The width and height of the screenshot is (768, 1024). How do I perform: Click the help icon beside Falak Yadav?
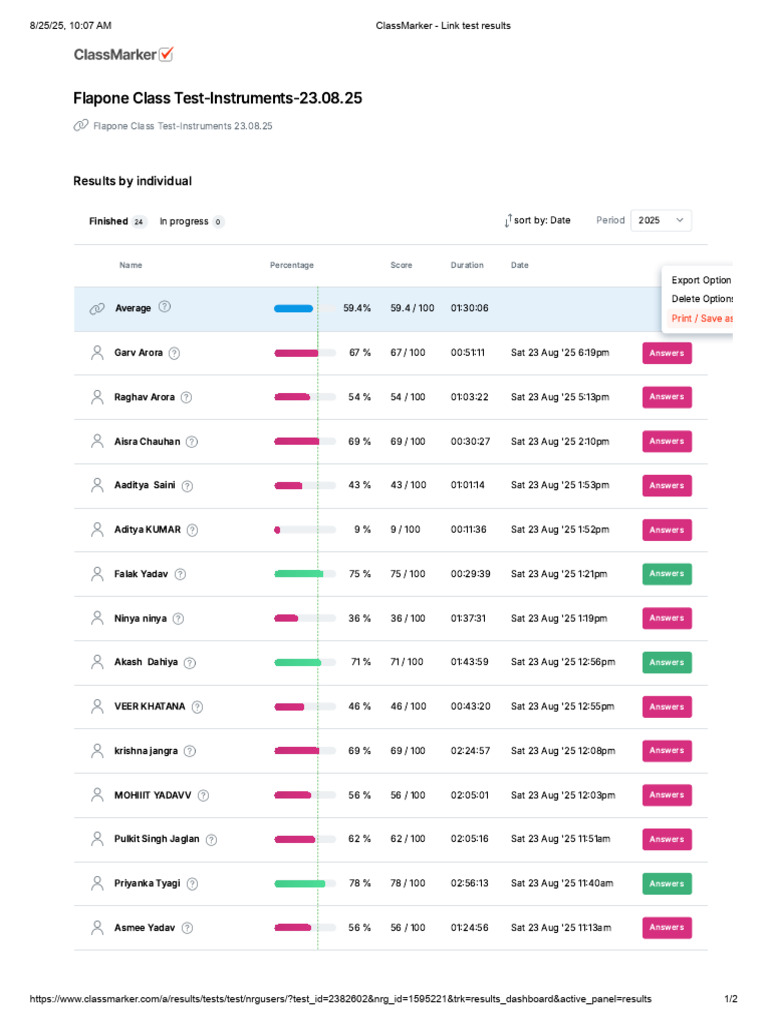180,574
